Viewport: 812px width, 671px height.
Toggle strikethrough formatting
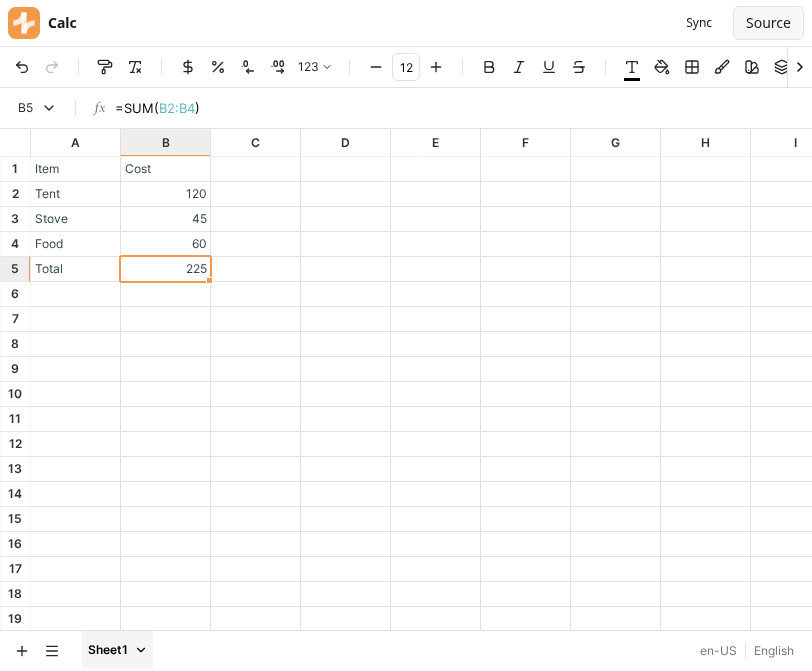tap(579, 67)
